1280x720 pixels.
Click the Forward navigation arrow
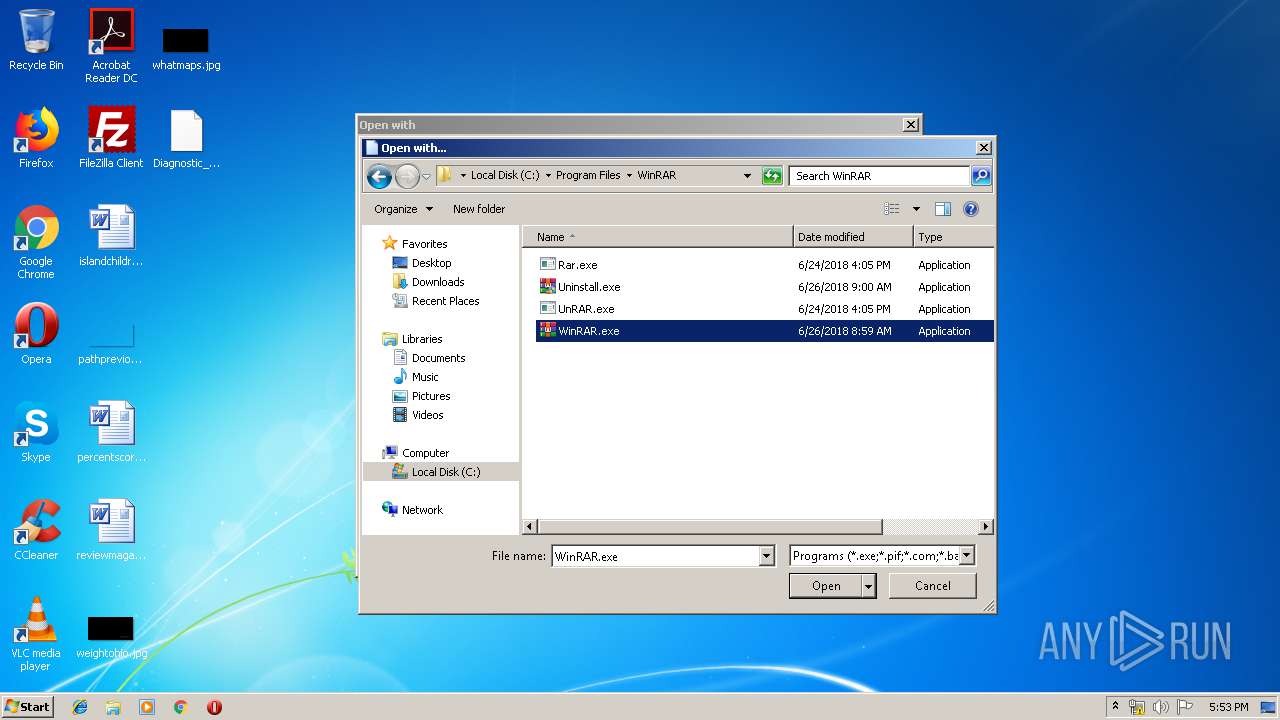407,176
